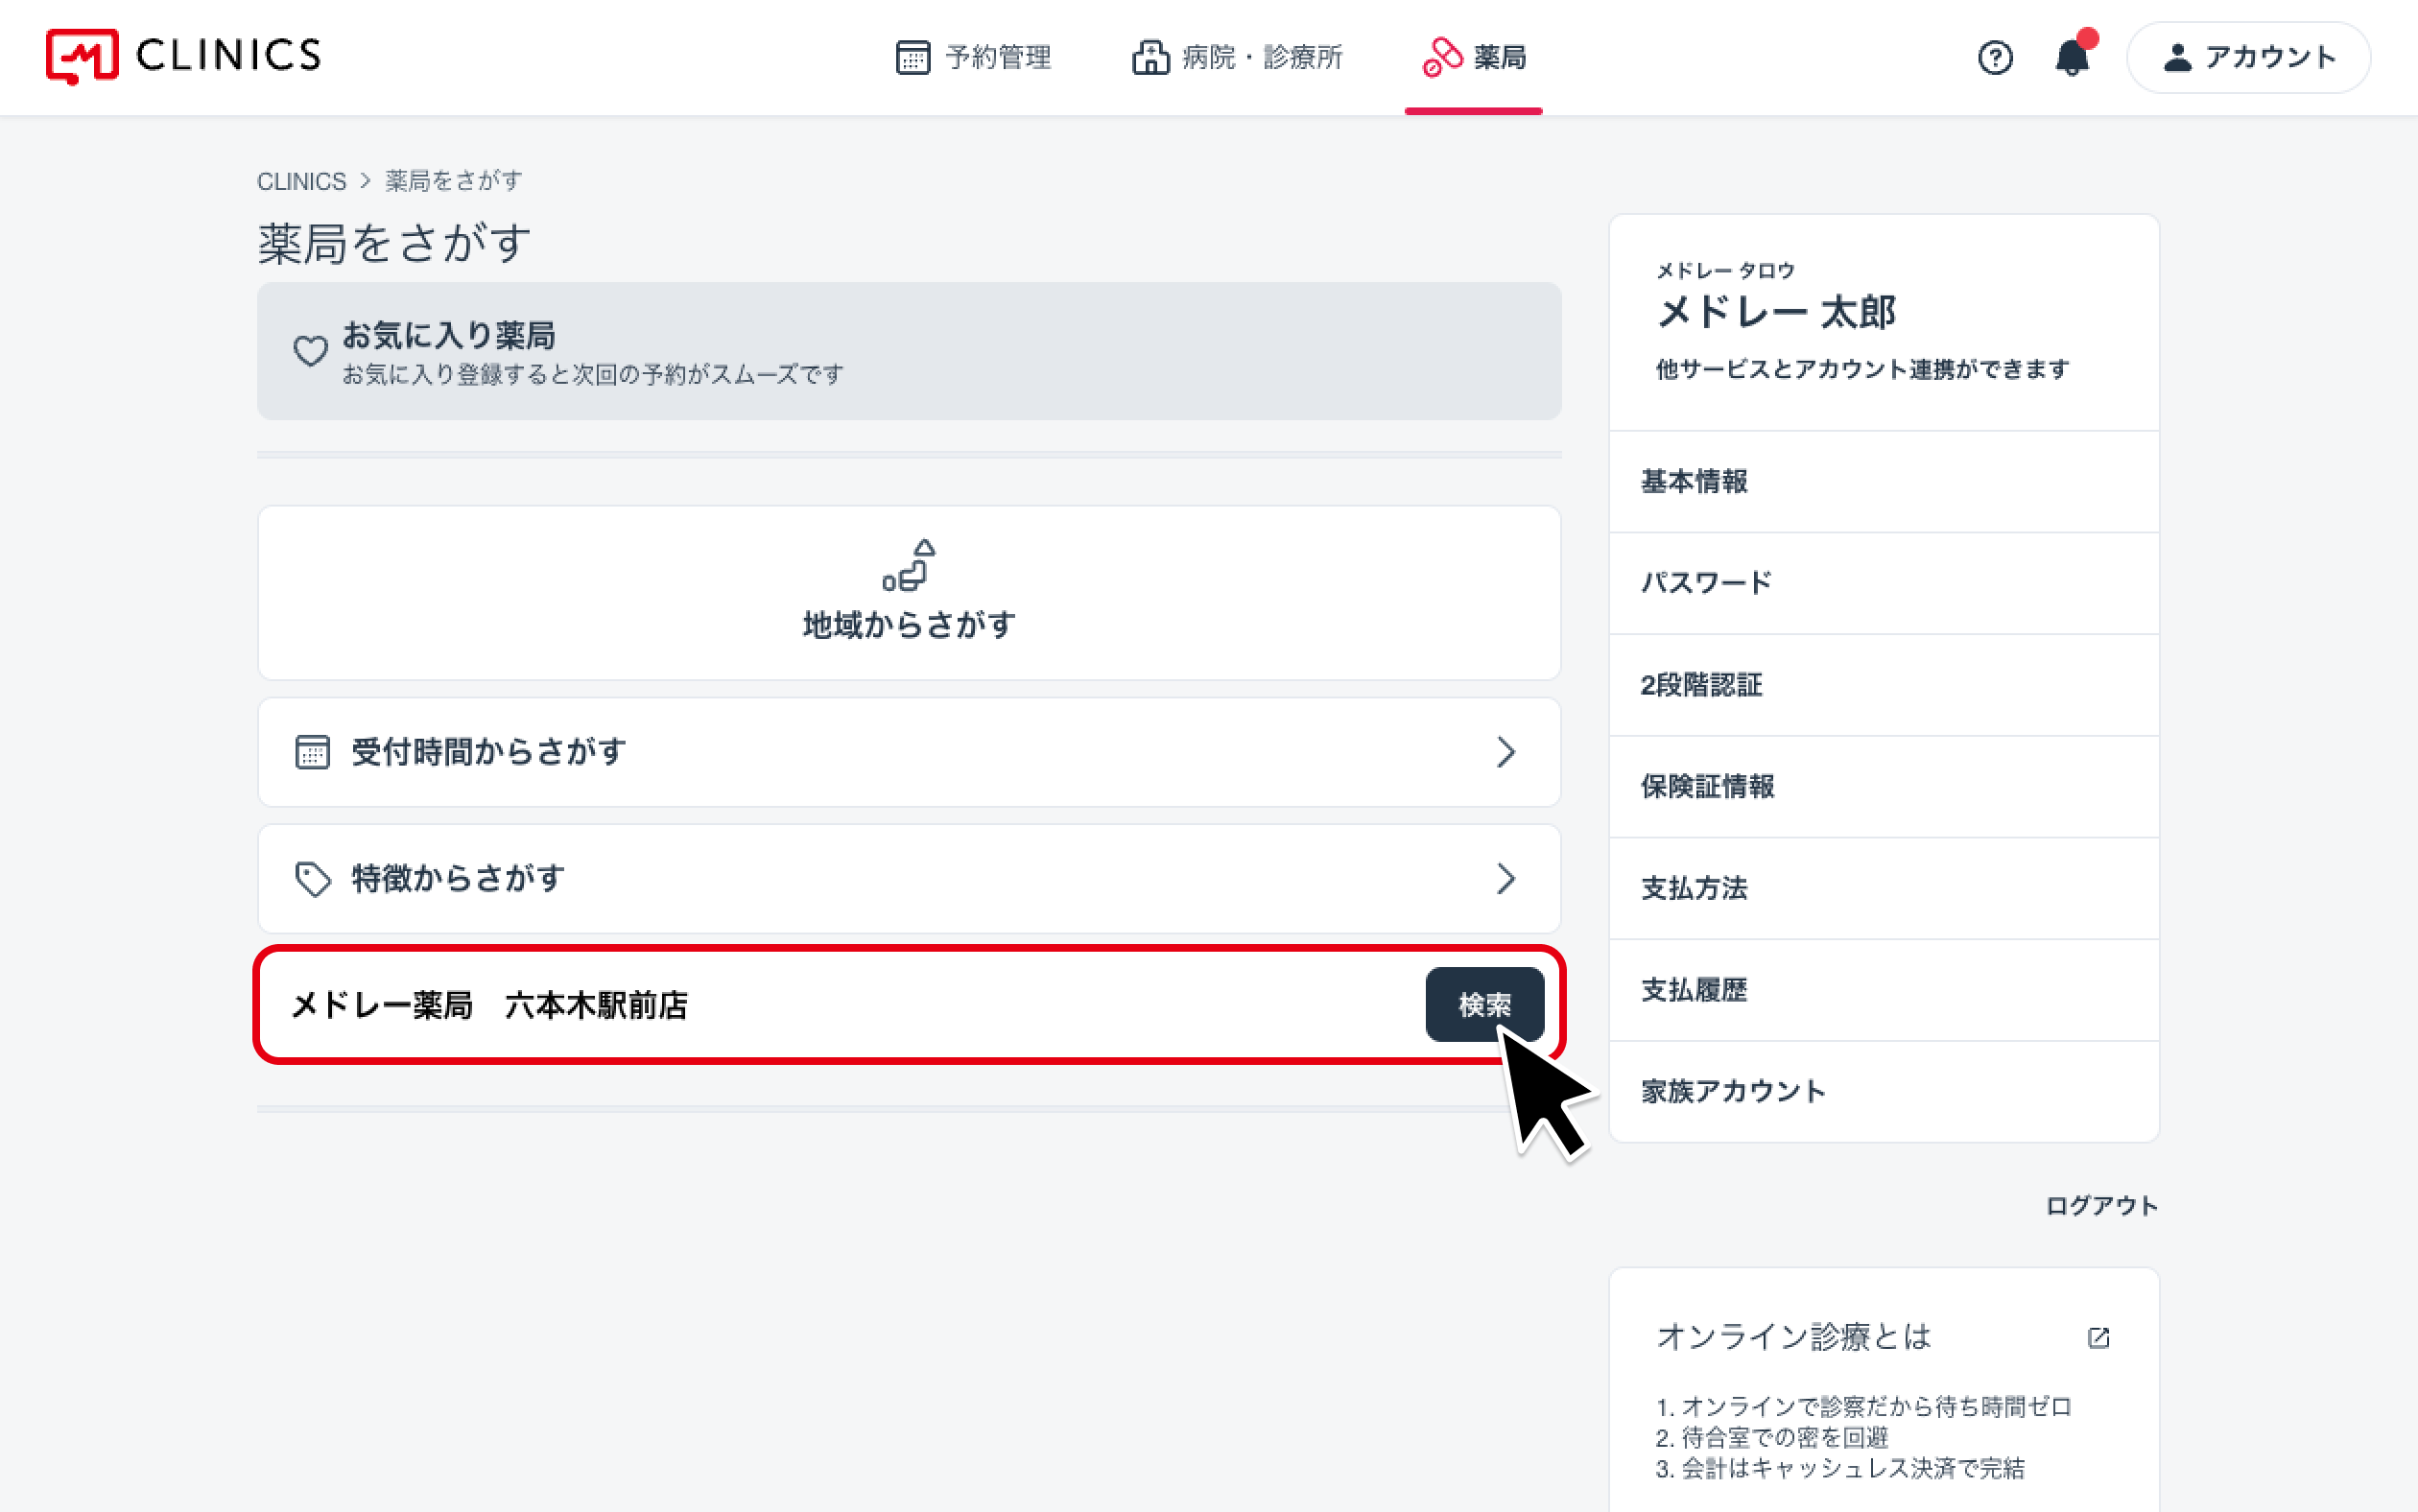Open 家族アカウント in account menu
The image size is (2418, 1512).
coord(1884,1091)
